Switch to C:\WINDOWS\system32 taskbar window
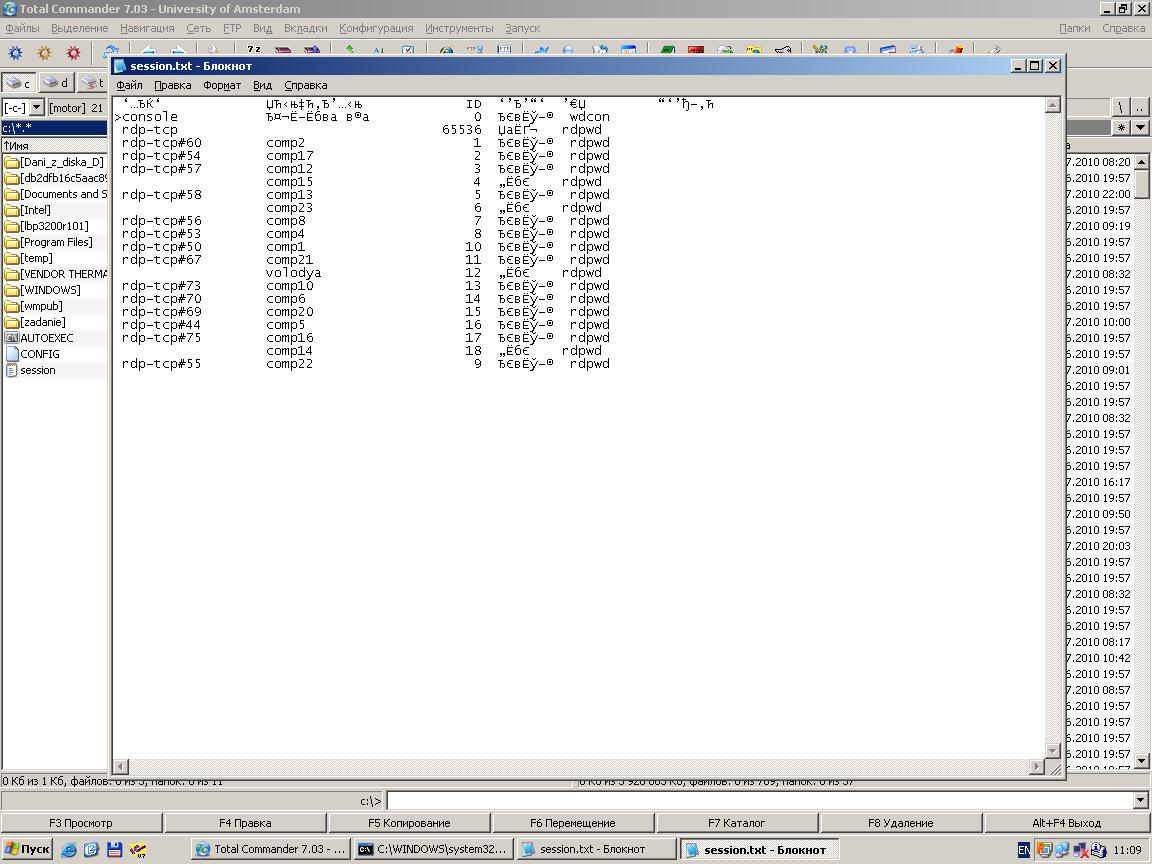Image resolution: width=1152 pixels, height=864 pixels. pos(433,849)
